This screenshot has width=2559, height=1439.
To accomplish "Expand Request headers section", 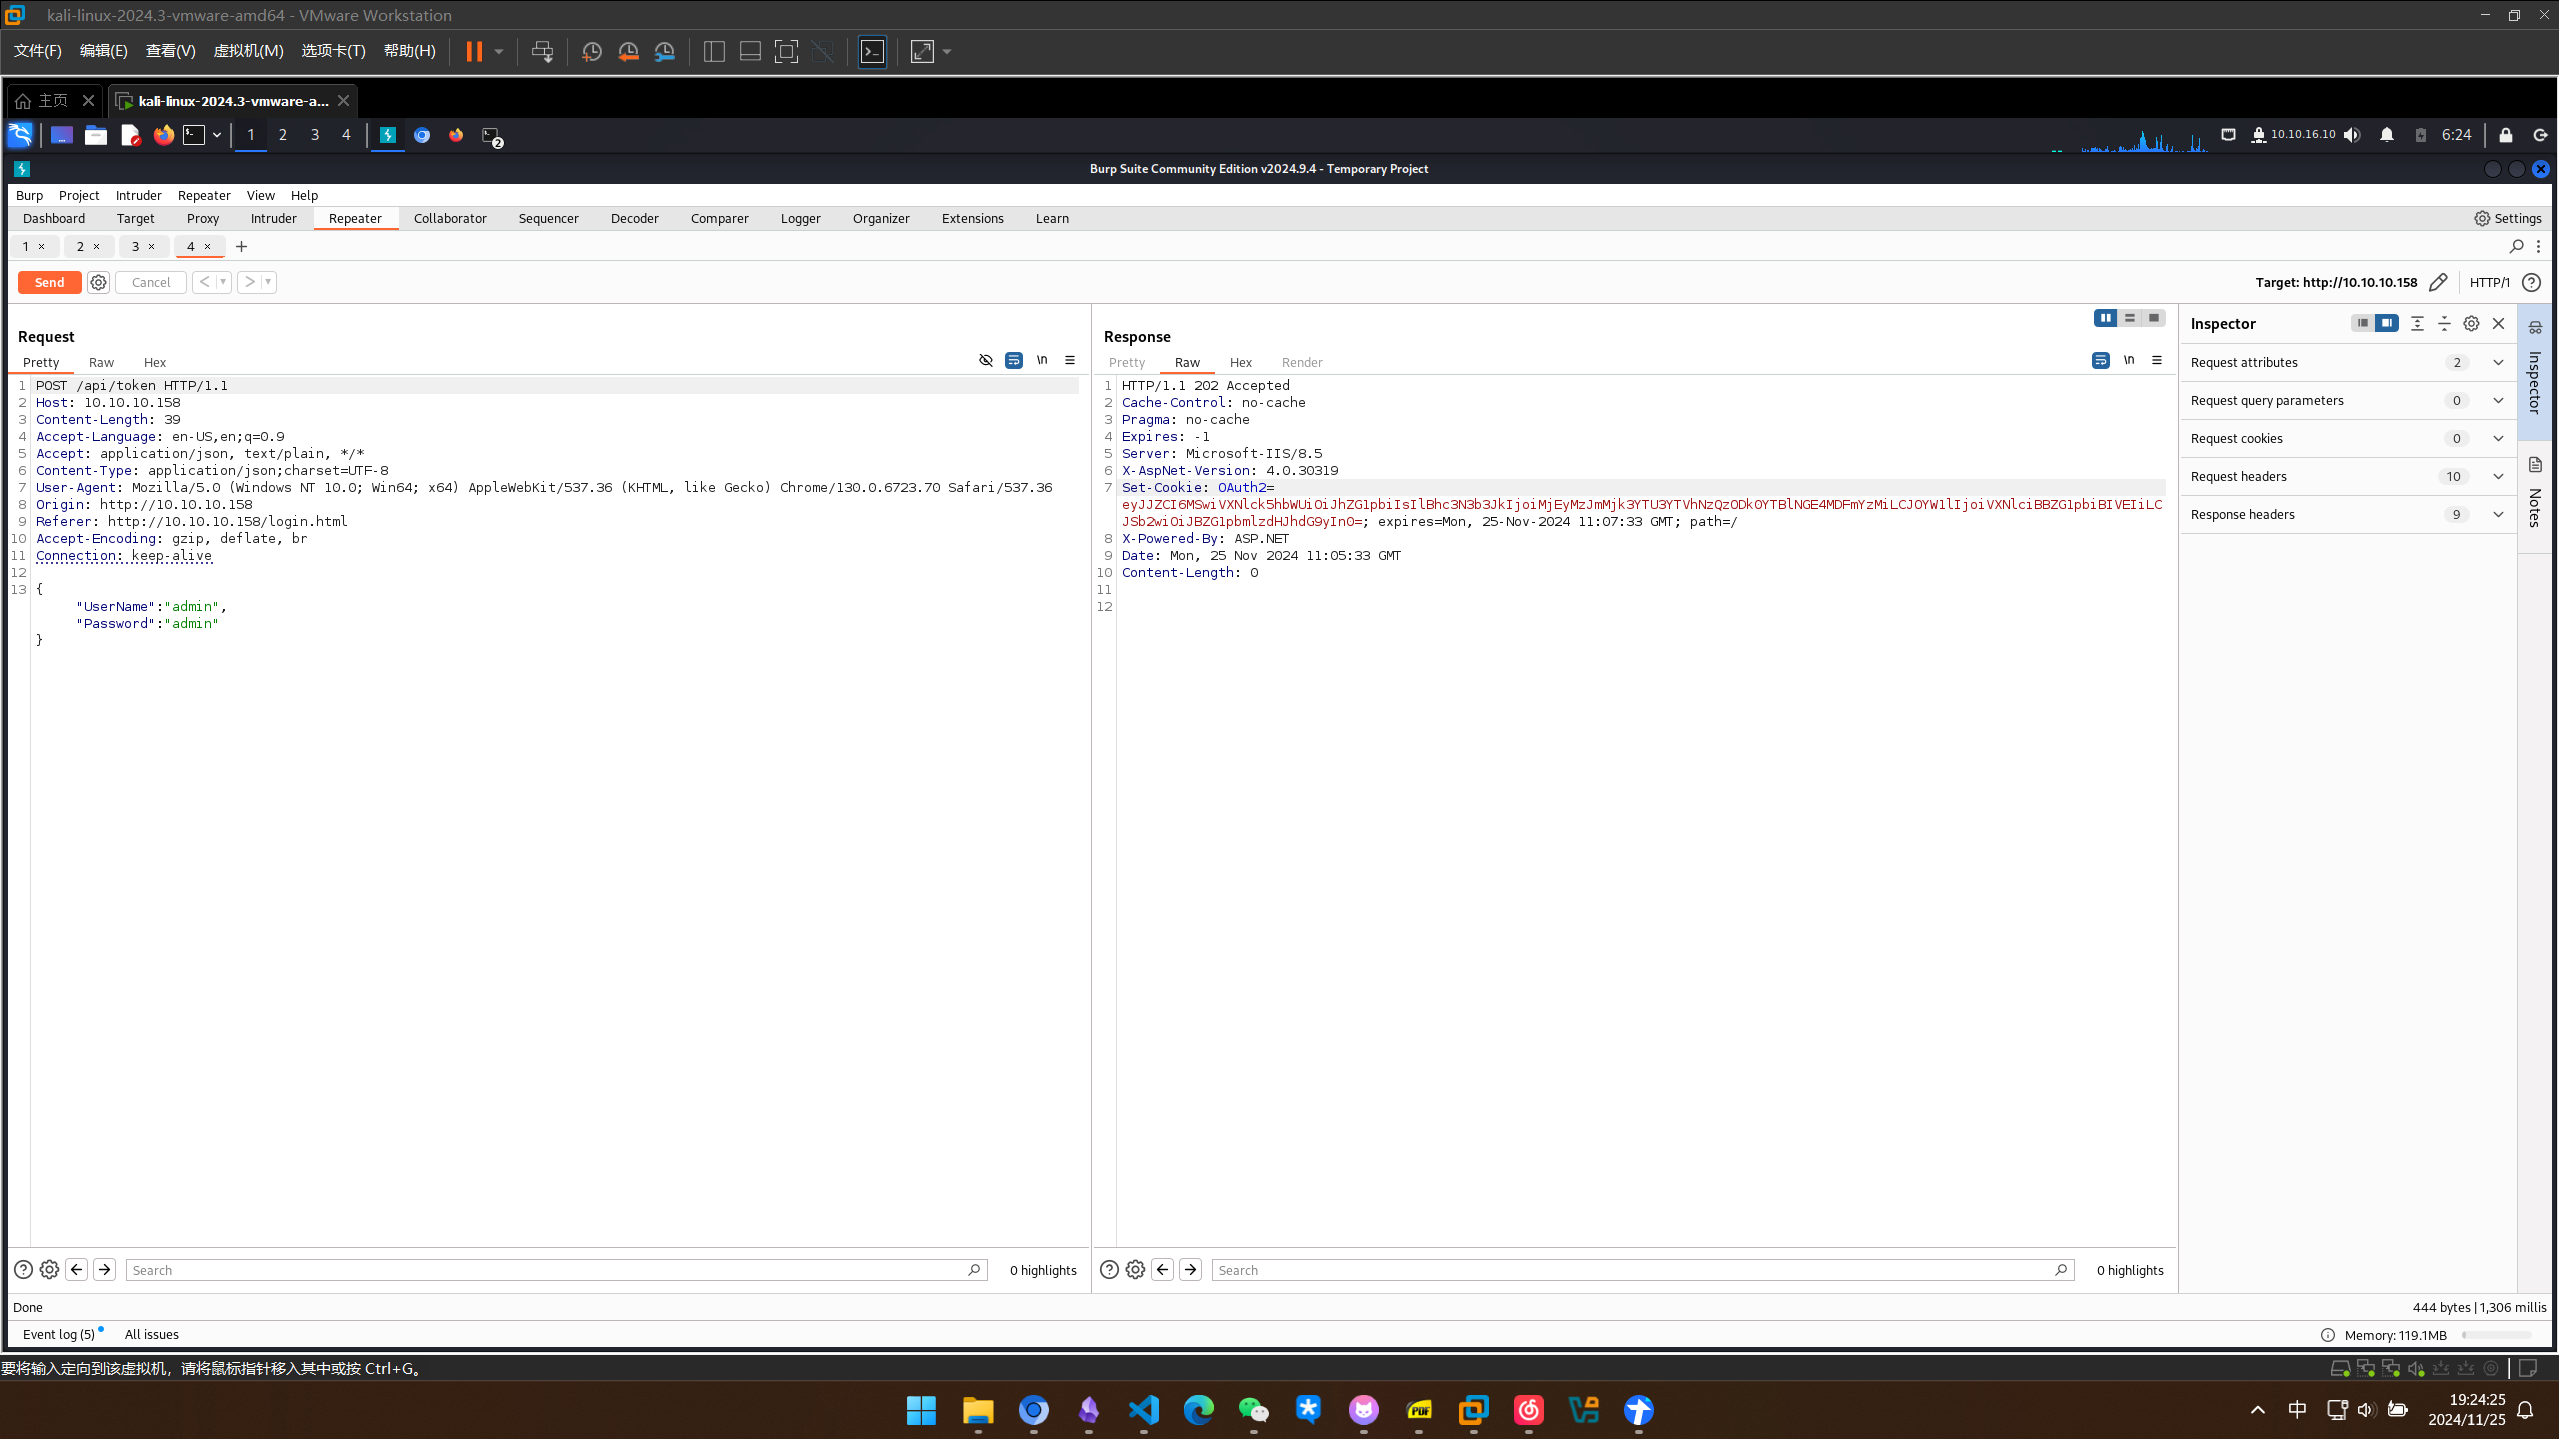I will [x=2497, y=476].
